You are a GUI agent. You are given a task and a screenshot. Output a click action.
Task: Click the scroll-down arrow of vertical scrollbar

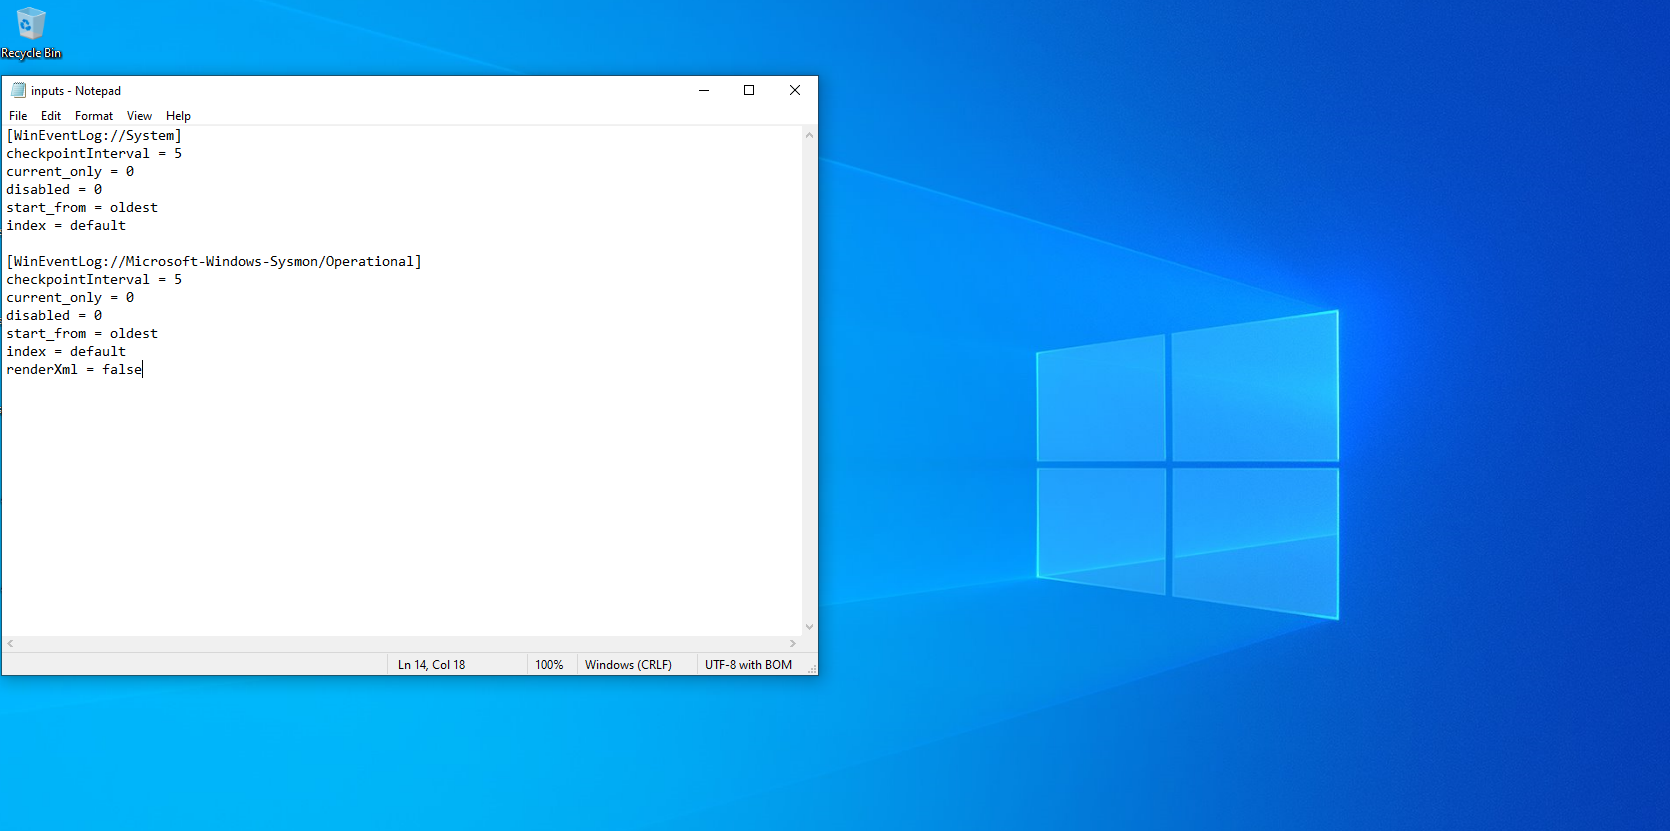coord(809,627)
